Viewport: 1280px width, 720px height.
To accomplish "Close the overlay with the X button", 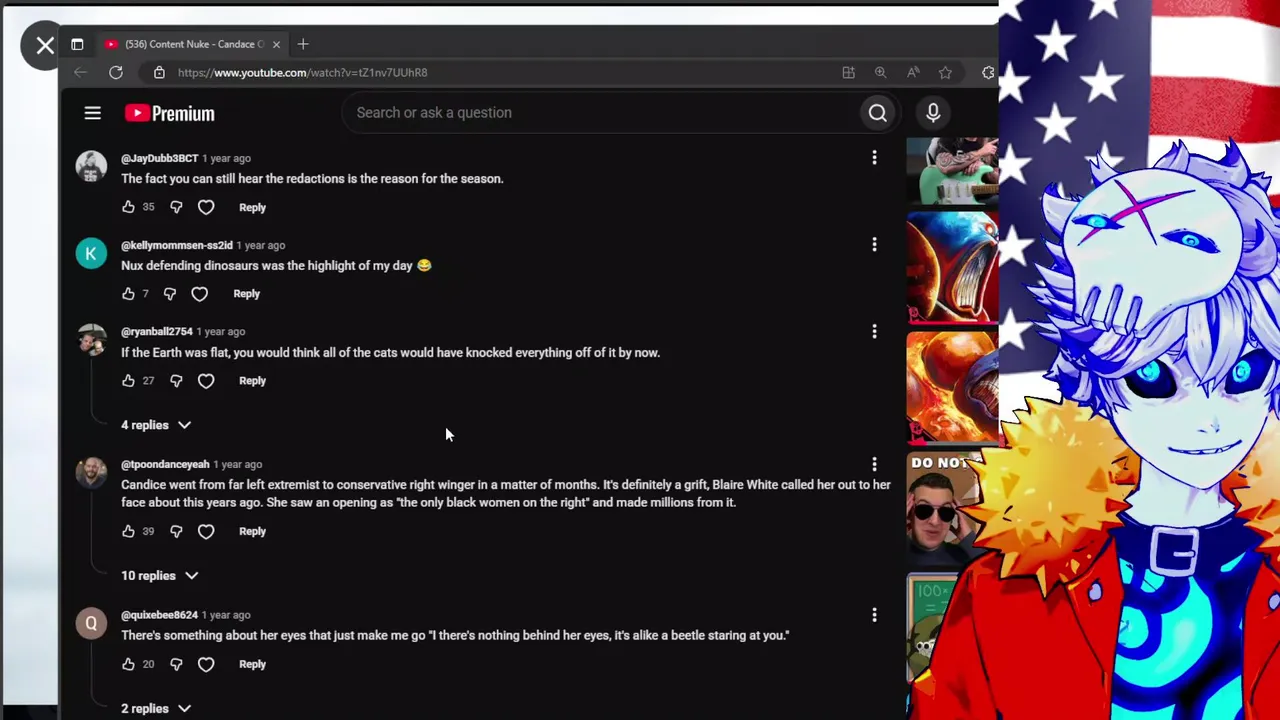I will coord(44,45).
